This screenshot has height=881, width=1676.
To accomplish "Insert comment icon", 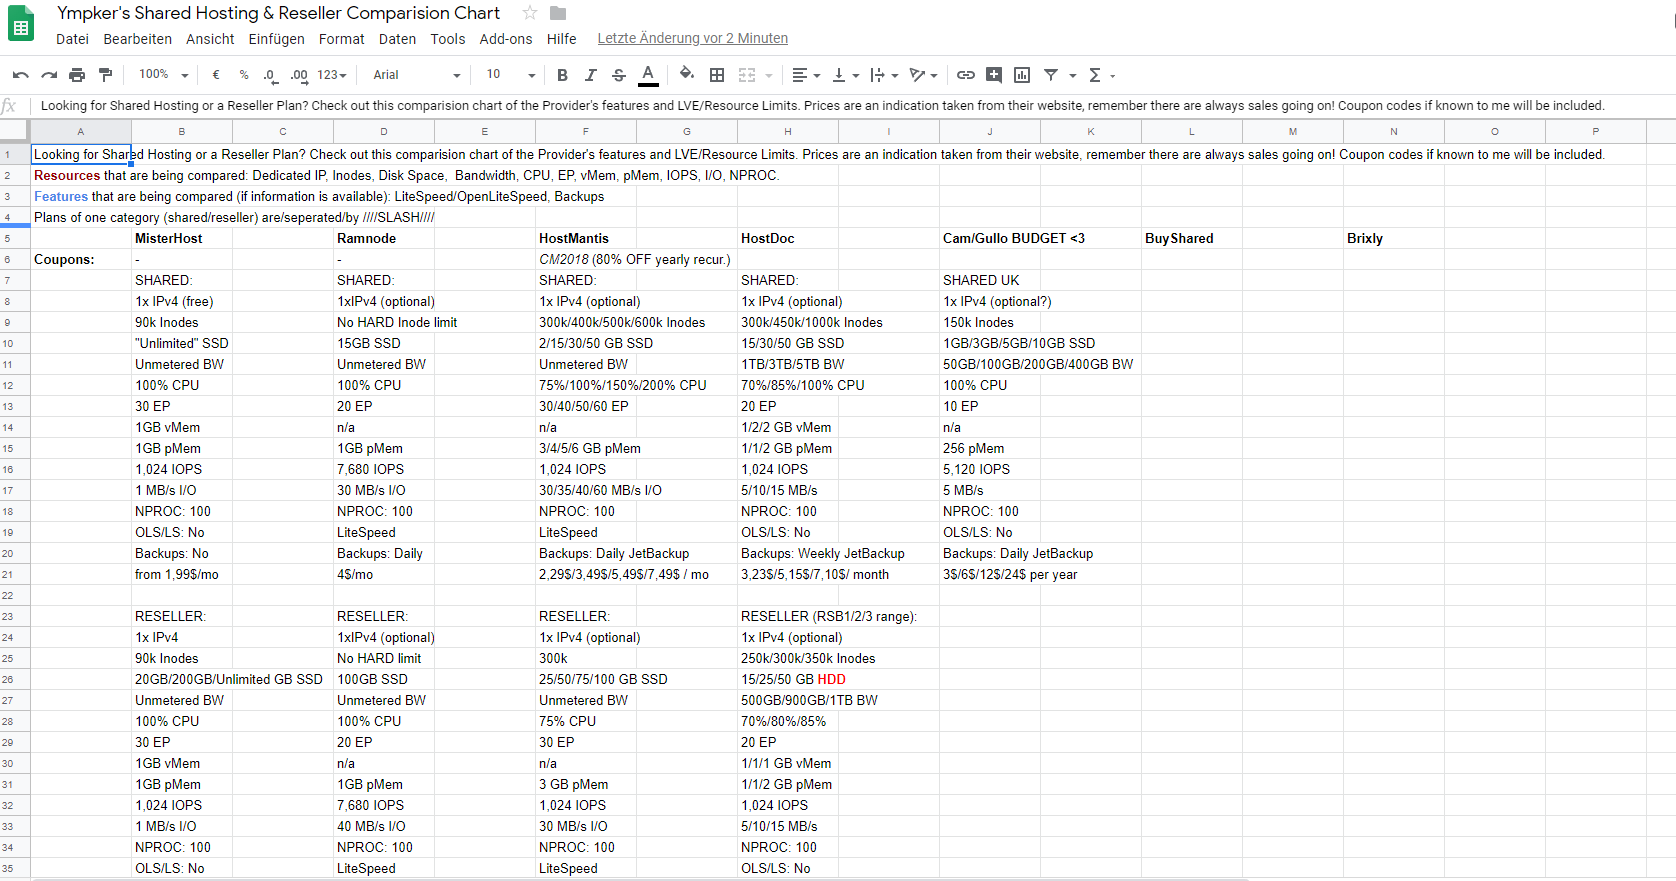I will click(x=994, y=75).
